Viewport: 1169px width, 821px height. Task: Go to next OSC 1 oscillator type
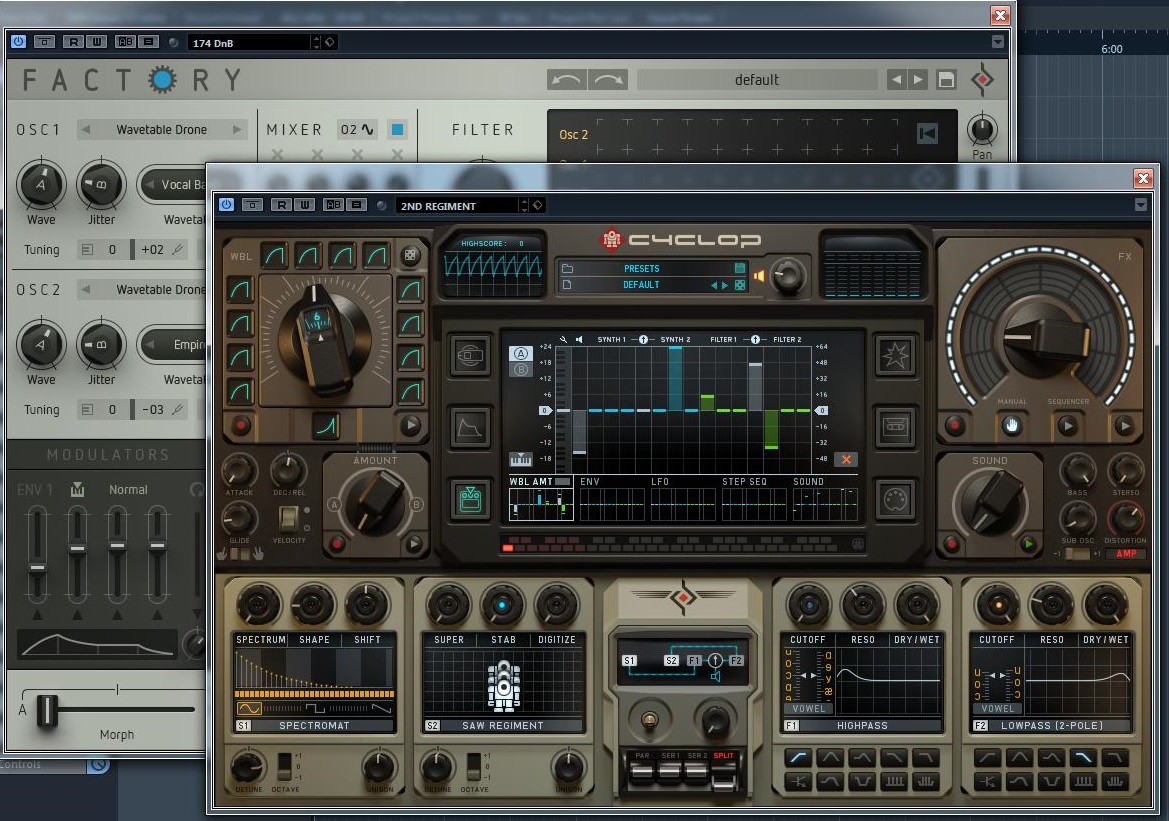pos(237,130)
